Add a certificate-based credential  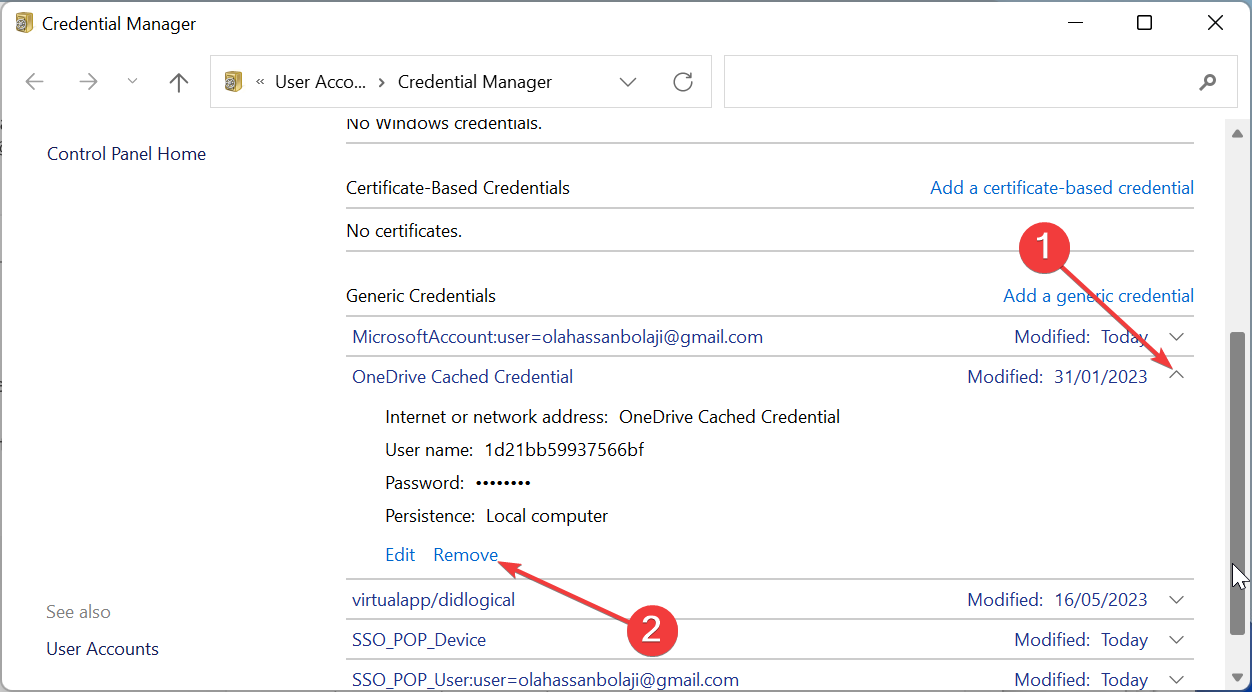point(1062,188)
